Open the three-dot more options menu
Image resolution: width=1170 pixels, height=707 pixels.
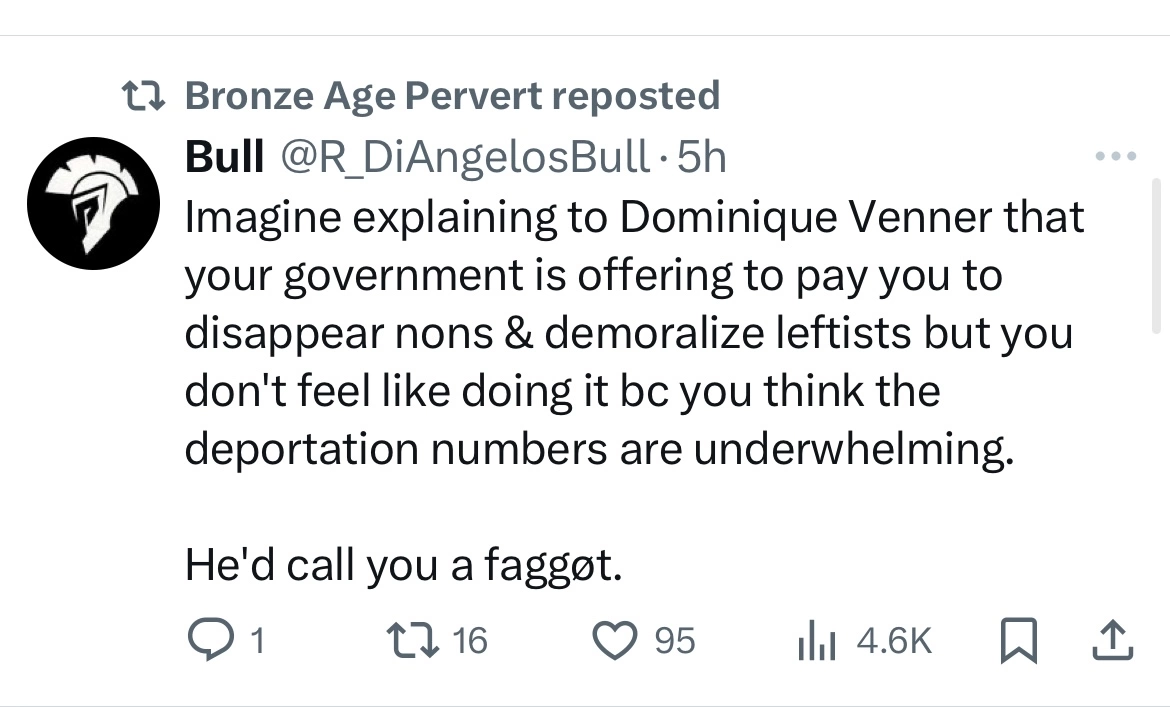(1116, 156)
